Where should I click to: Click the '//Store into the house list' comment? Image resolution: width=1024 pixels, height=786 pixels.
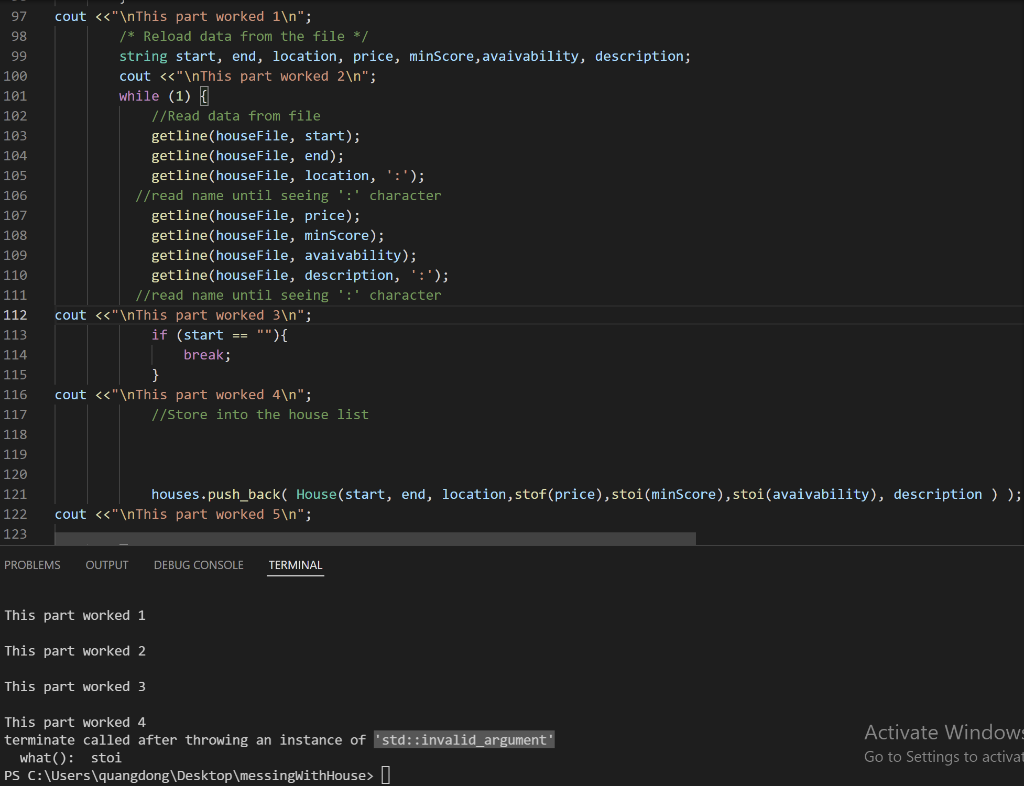point(260,415)
